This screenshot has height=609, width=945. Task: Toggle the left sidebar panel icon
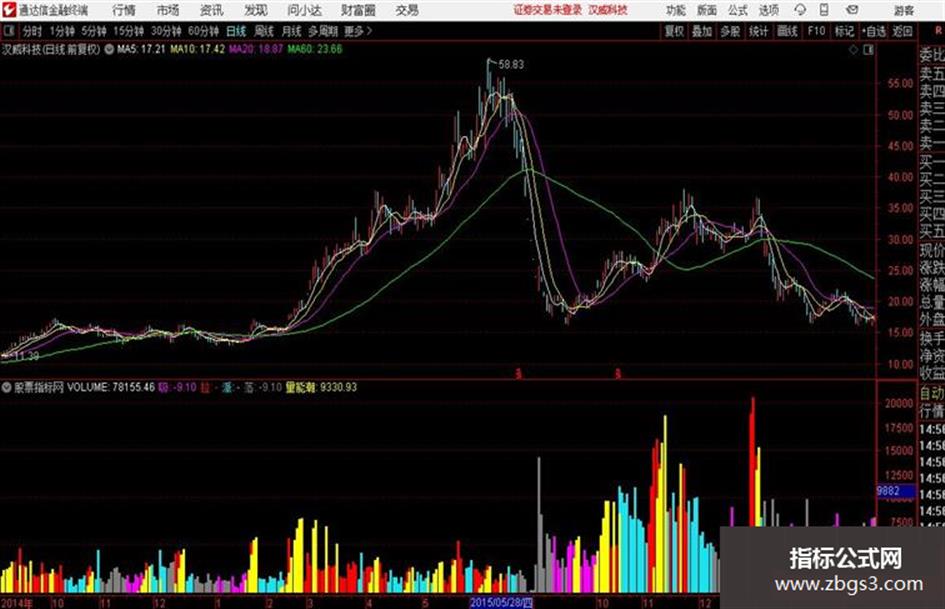pyautogui.click(x=8, y=30)
